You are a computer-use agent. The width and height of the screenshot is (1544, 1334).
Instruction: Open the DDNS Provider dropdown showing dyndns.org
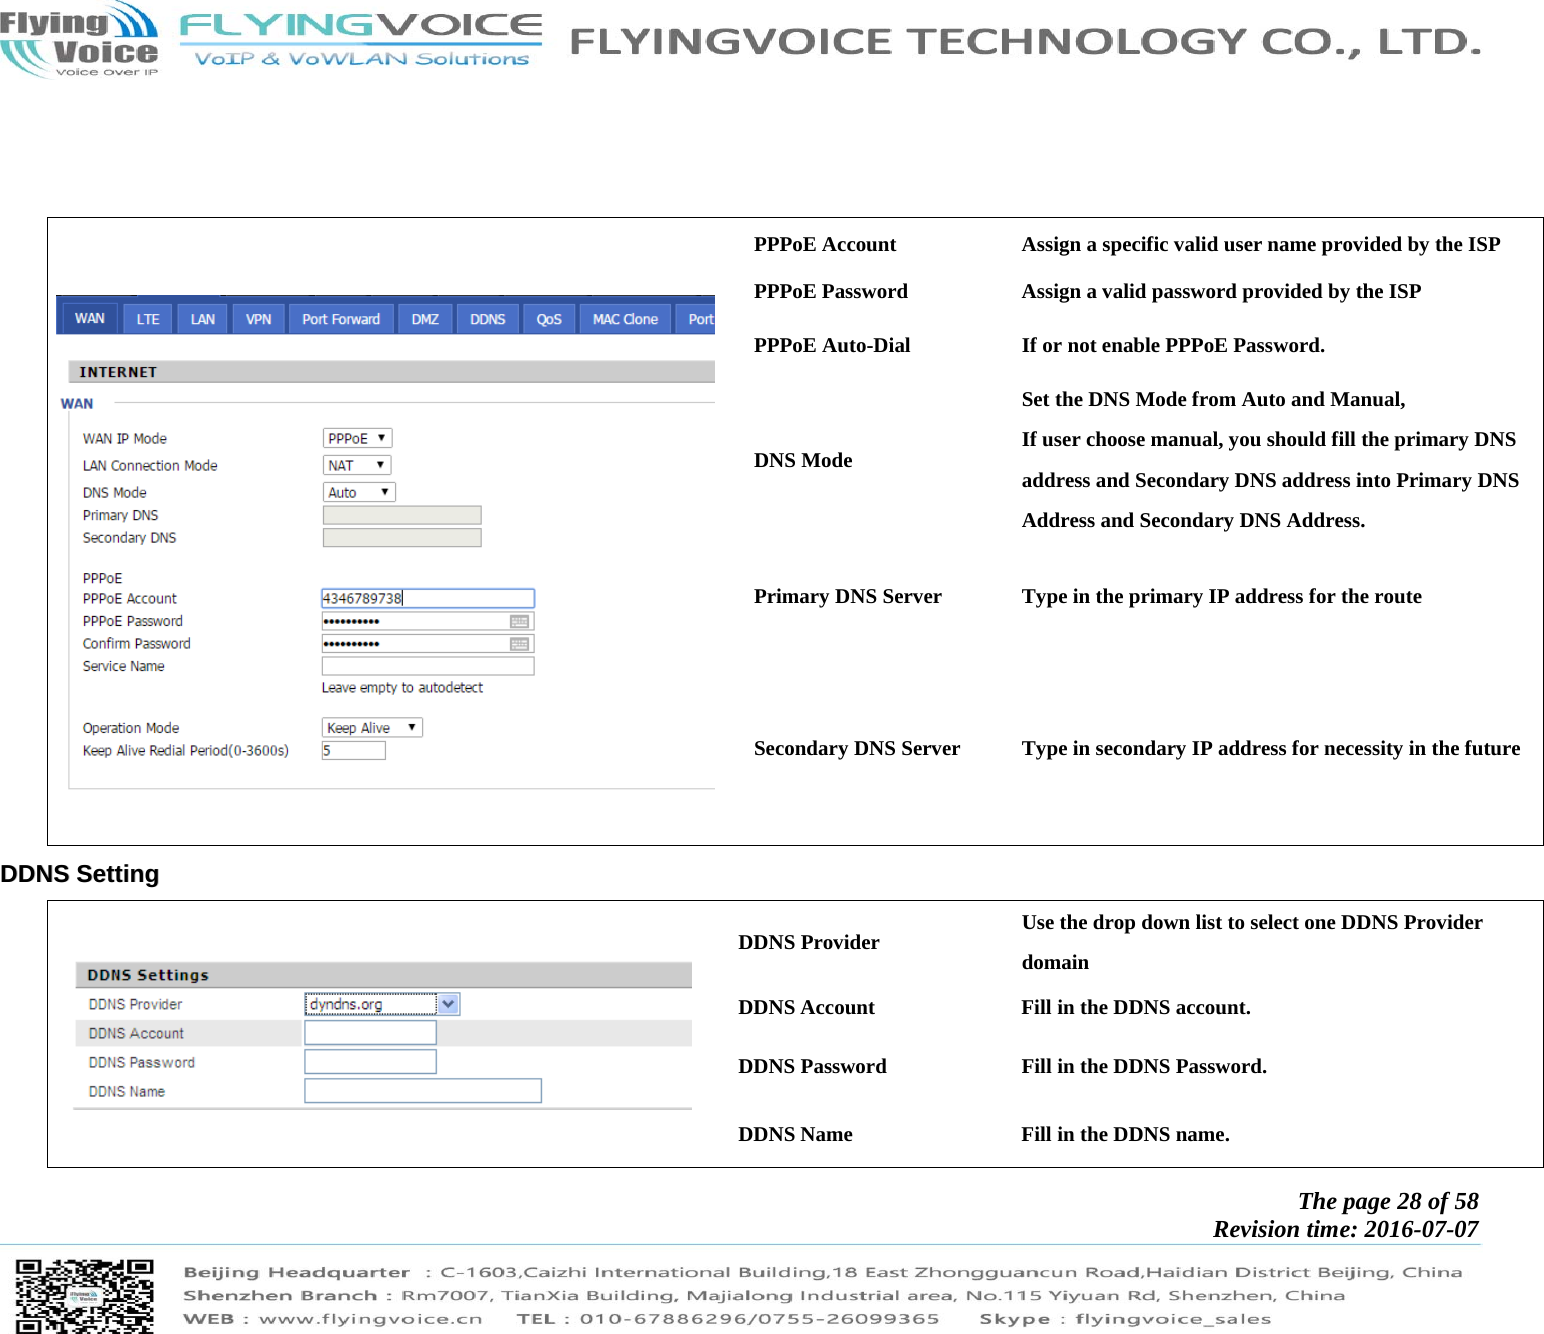(x=382, y=1004)
